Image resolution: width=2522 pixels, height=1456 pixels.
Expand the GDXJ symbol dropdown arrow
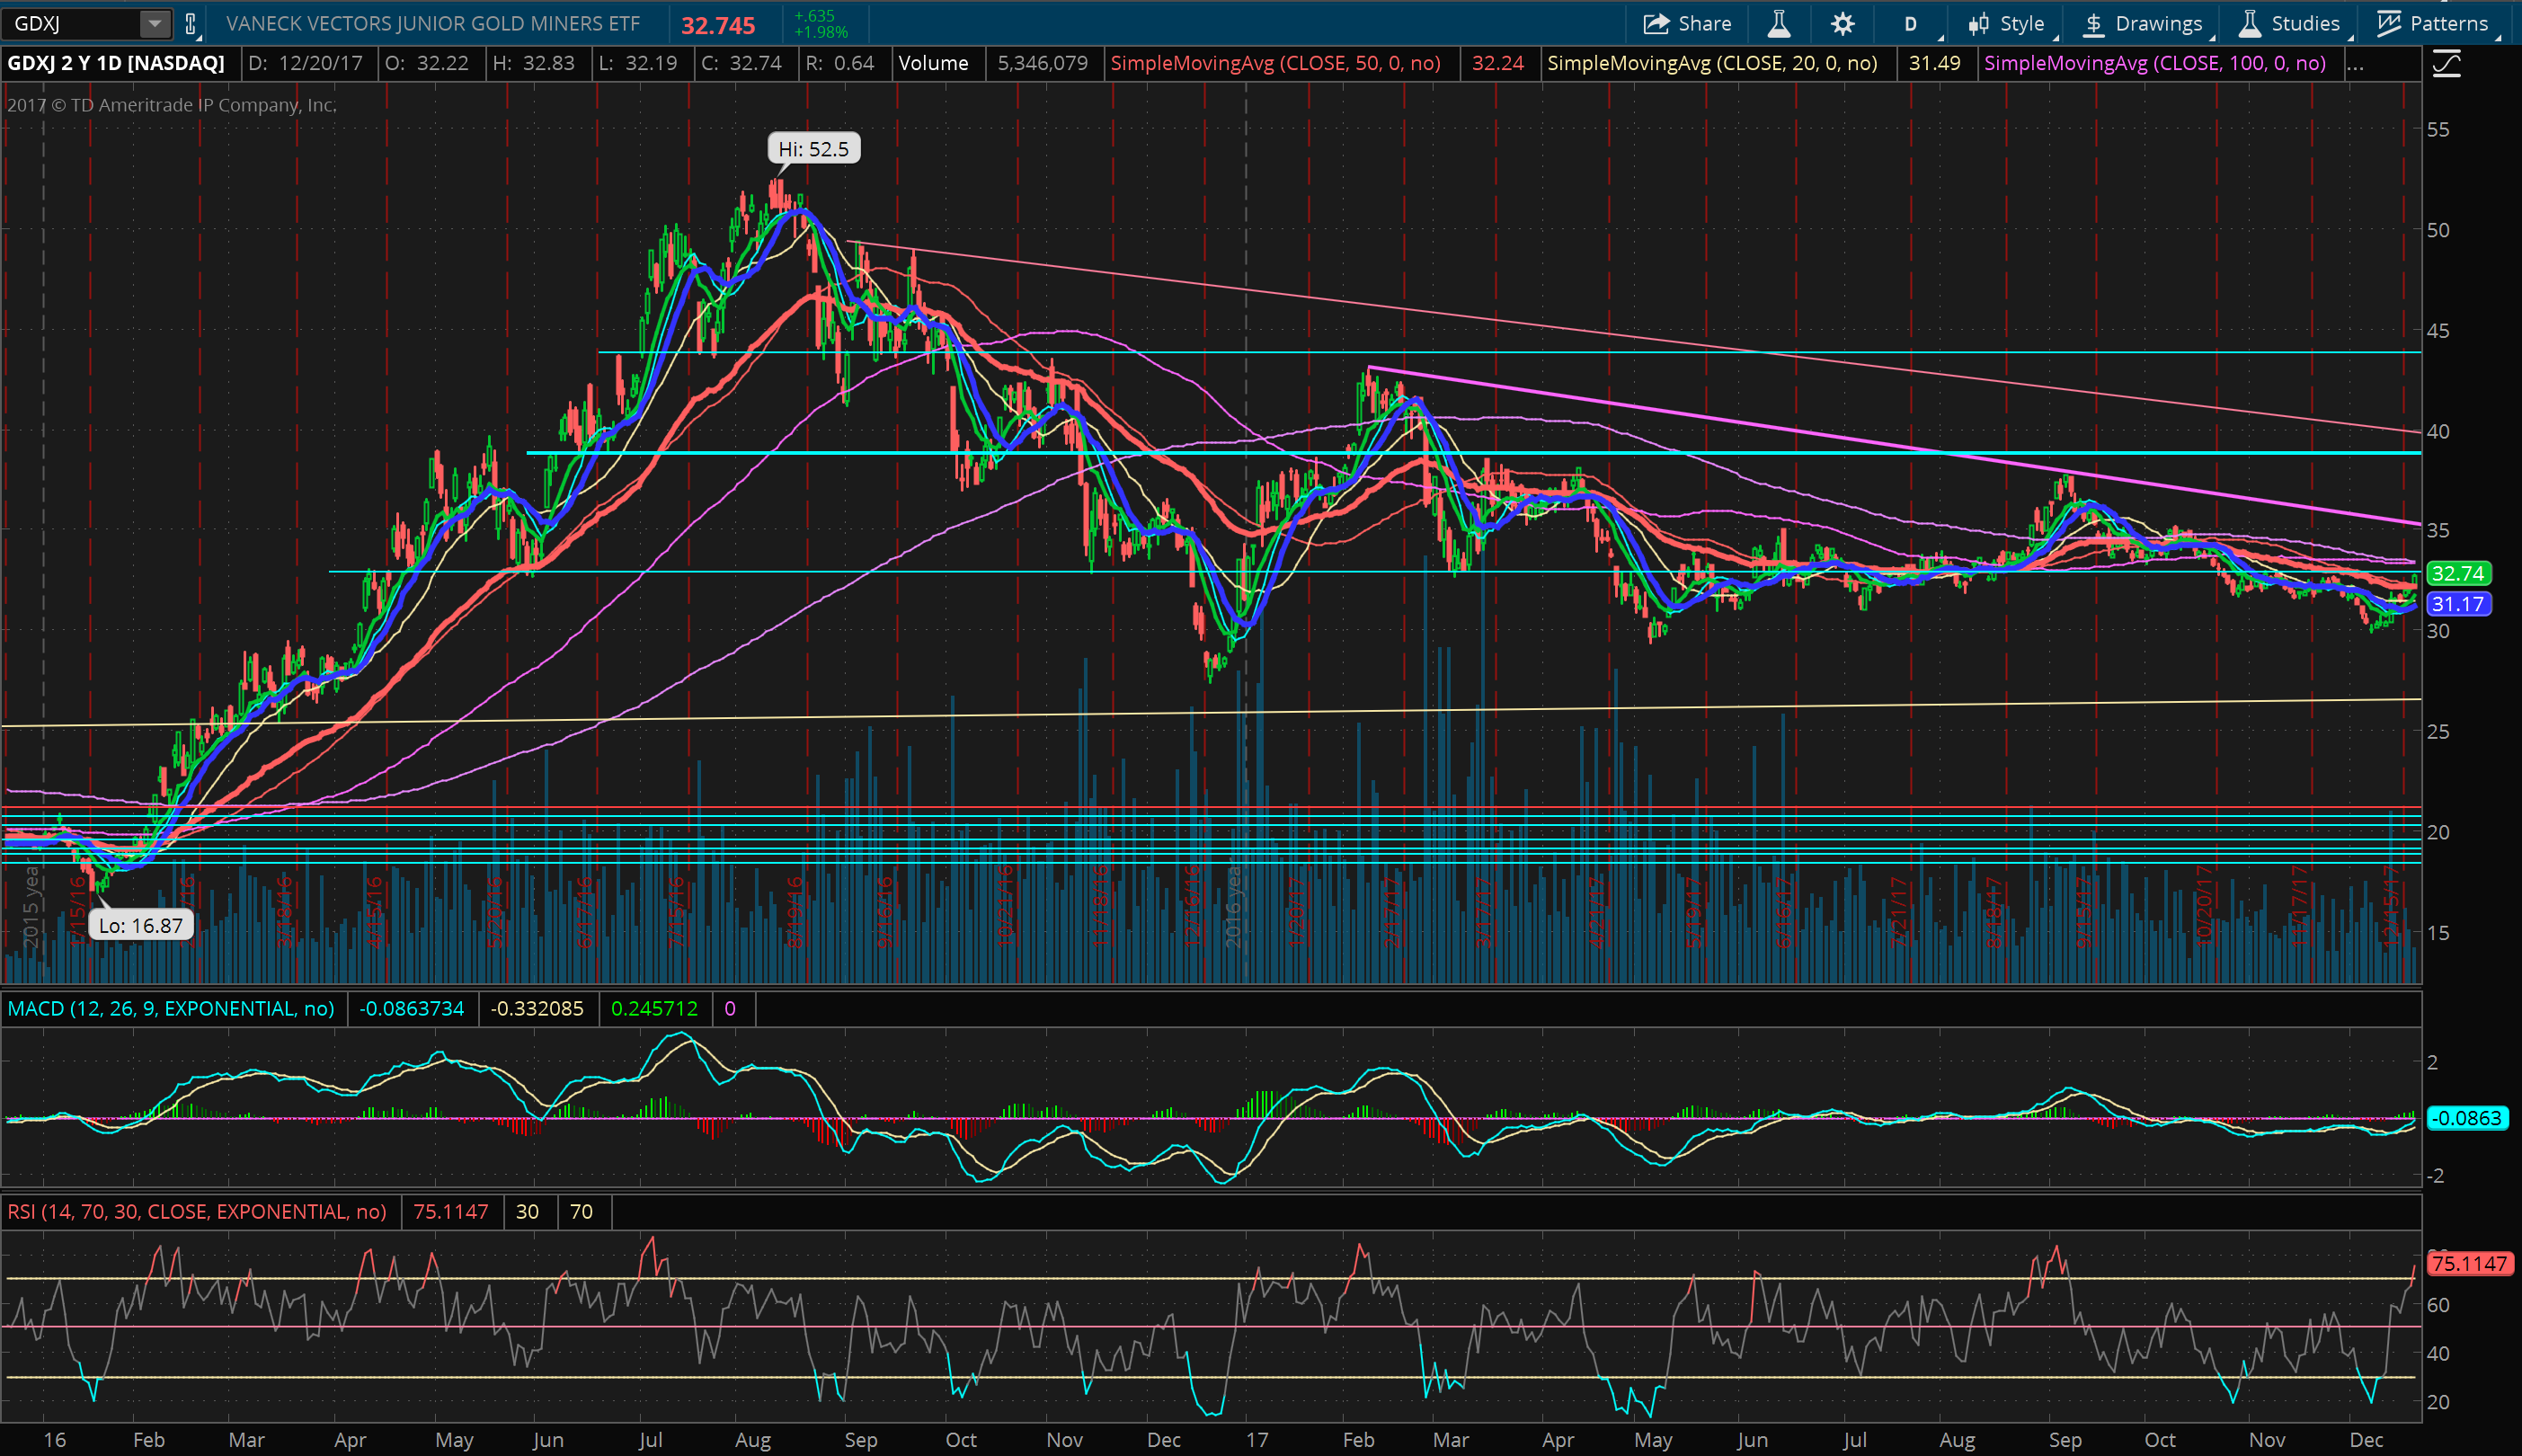point(154,23)
